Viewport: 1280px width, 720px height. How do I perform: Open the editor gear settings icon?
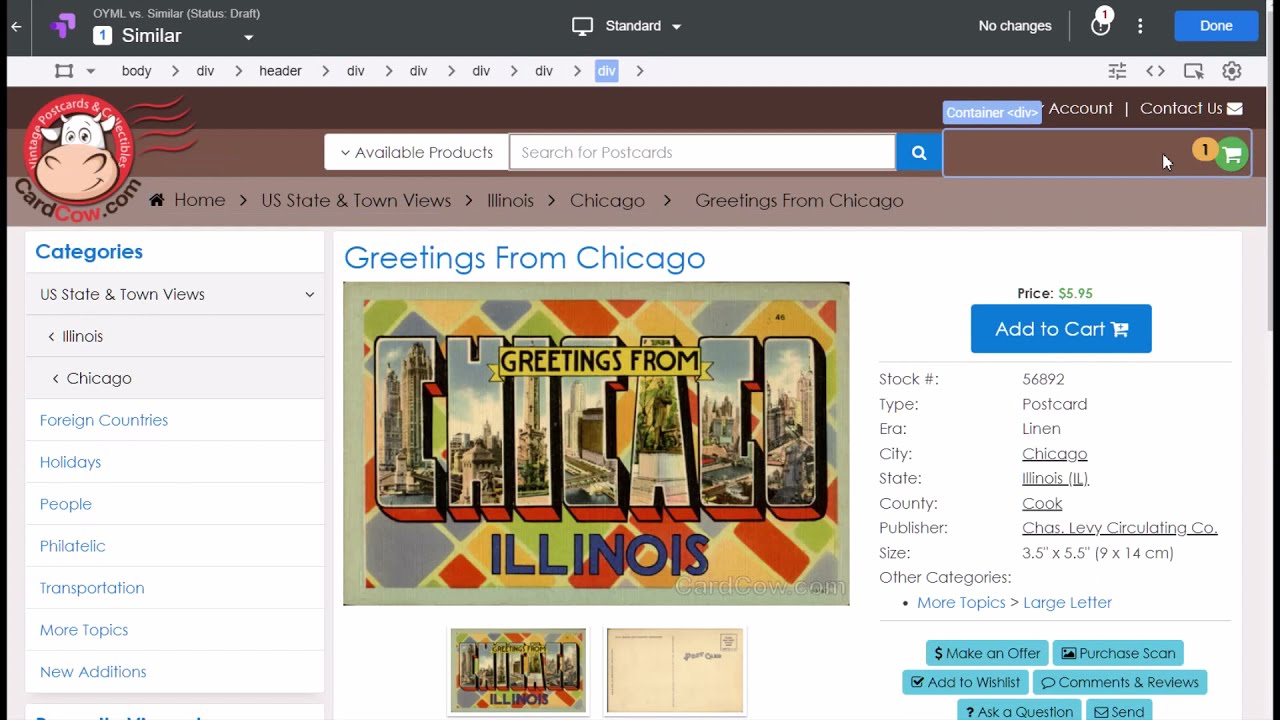(x=1232, y=71)
